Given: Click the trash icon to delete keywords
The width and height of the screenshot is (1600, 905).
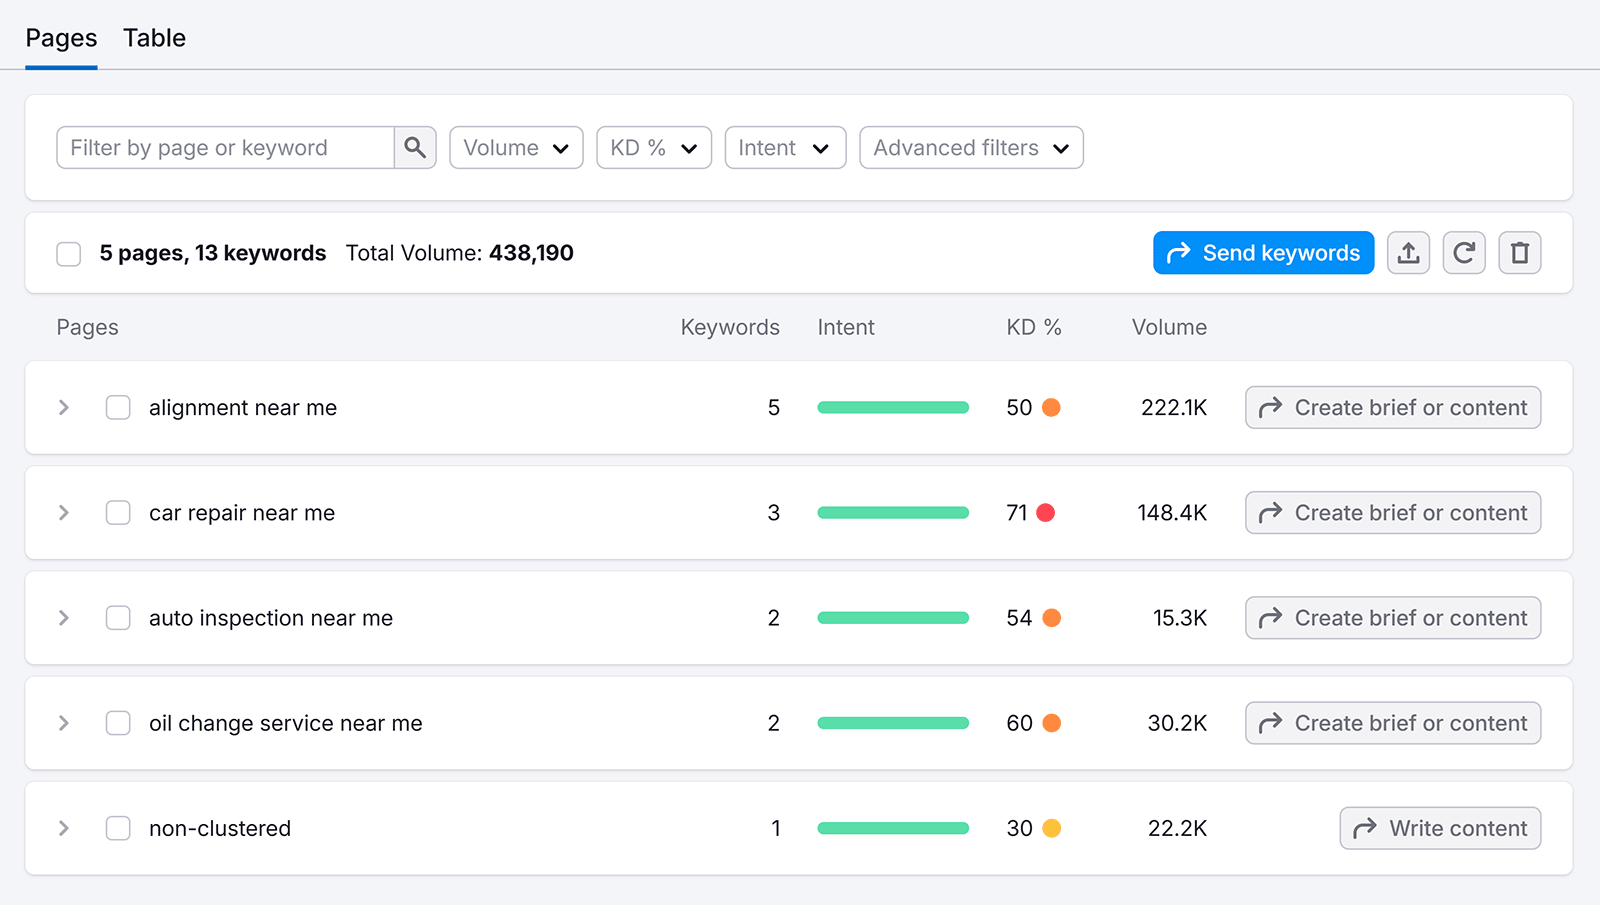Looking at the screenshot, I should 1519,253.
